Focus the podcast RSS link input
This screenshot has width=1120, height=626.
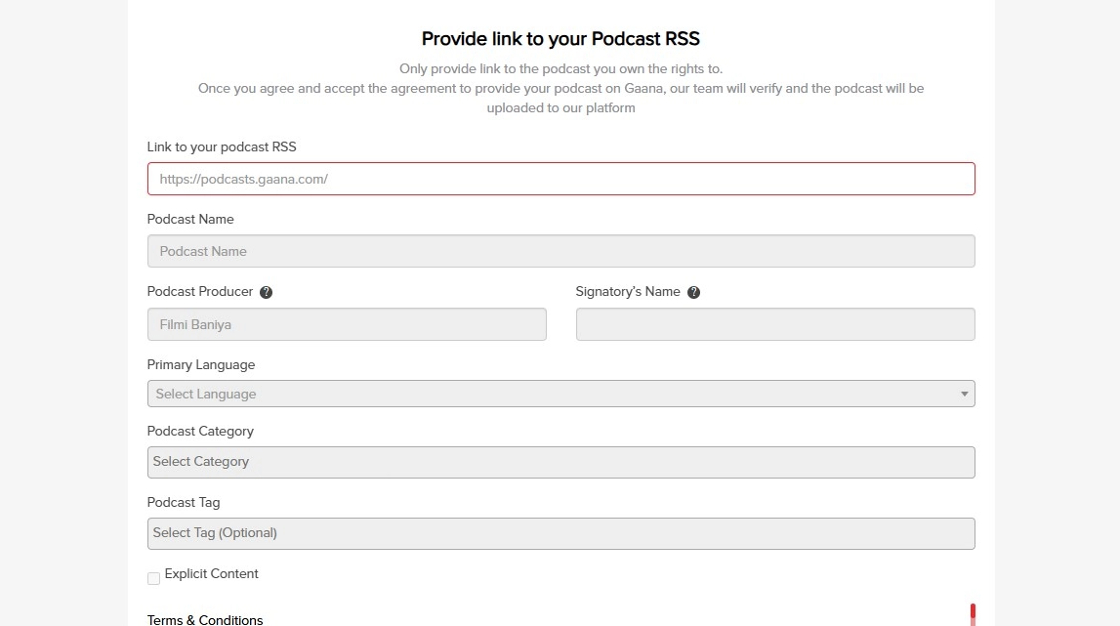(x=560, y=179)
